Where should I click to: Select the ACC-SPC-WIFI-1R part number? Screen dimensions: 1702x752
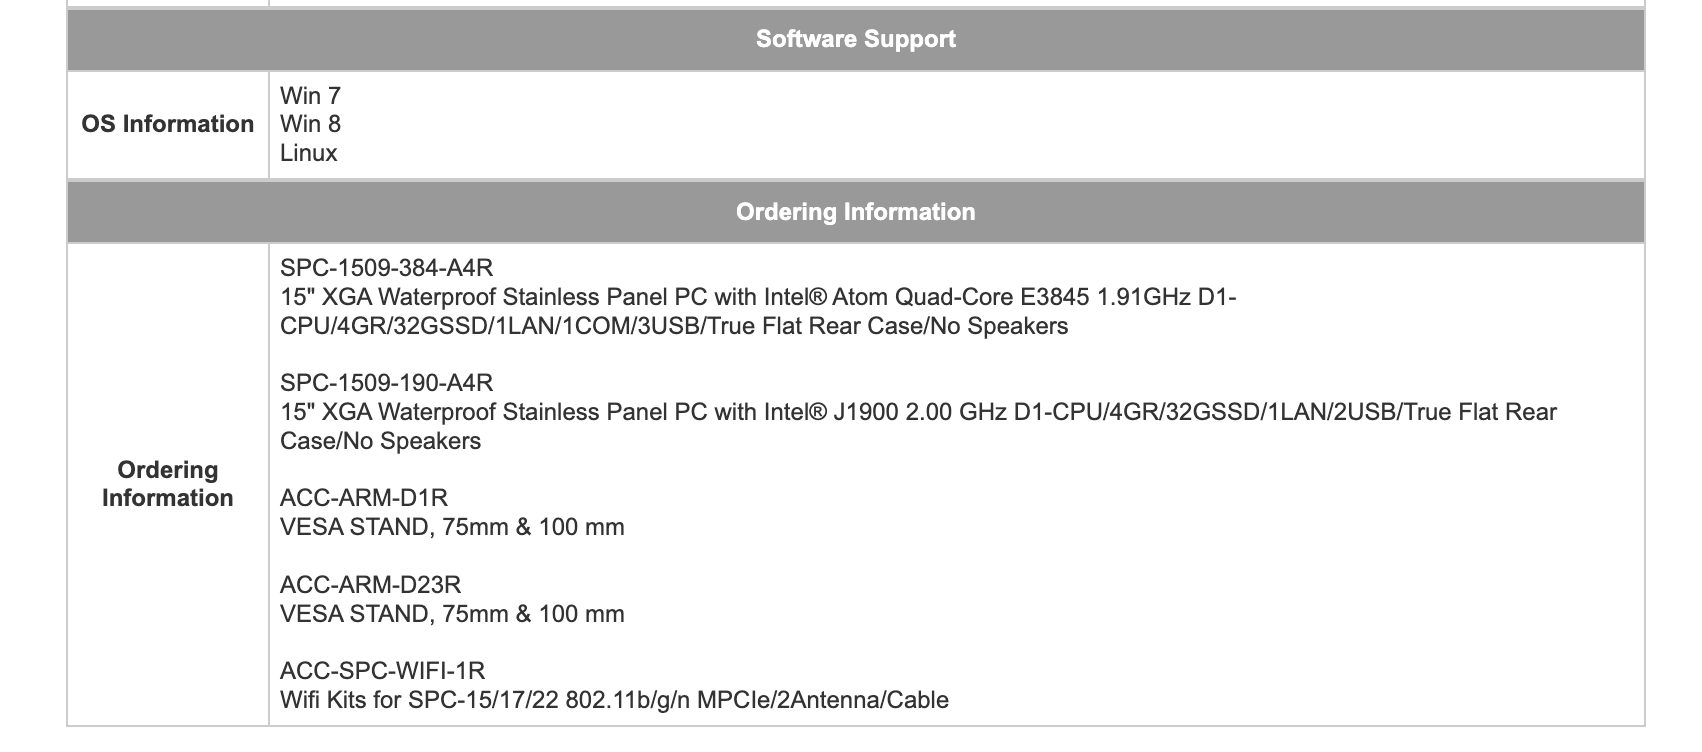(383, 671)
